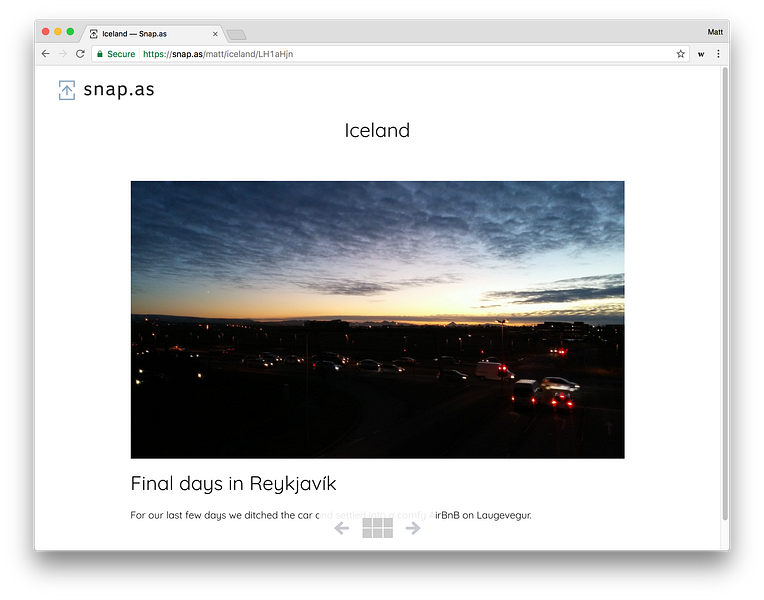This screenshot has height=600, width=764.
Task: Click the Final days in Reykjavík heading
Action: click(233, 484)
